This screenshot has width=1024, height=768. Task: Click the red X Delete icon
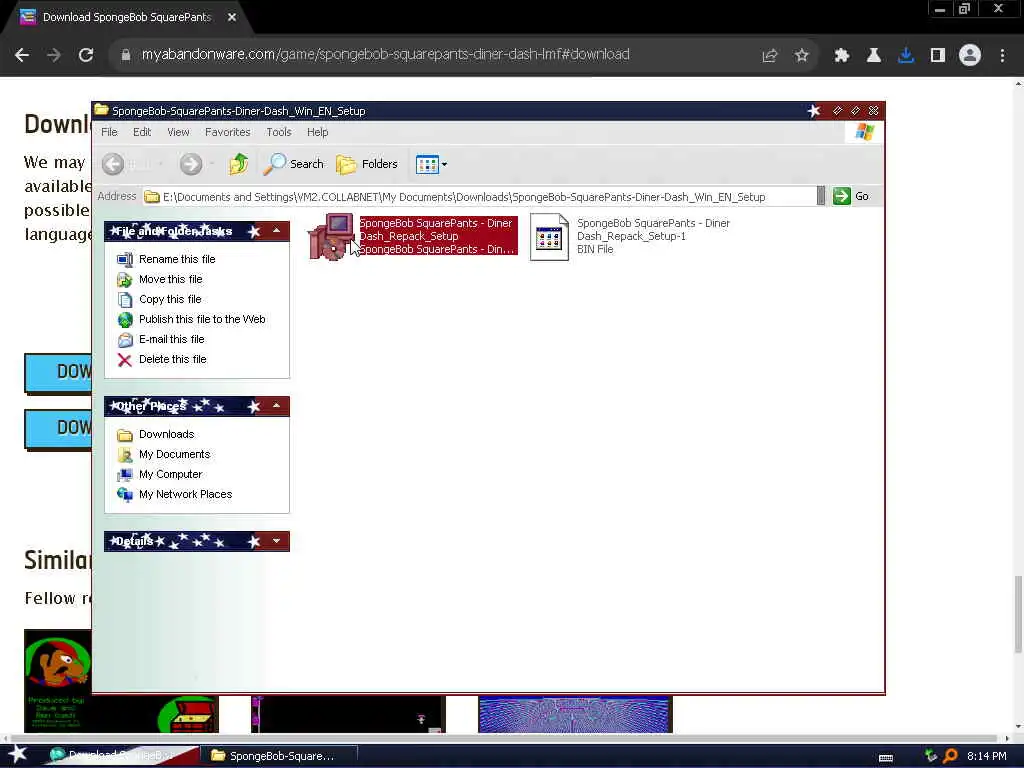pyautogui.click(x=125, y=360)
